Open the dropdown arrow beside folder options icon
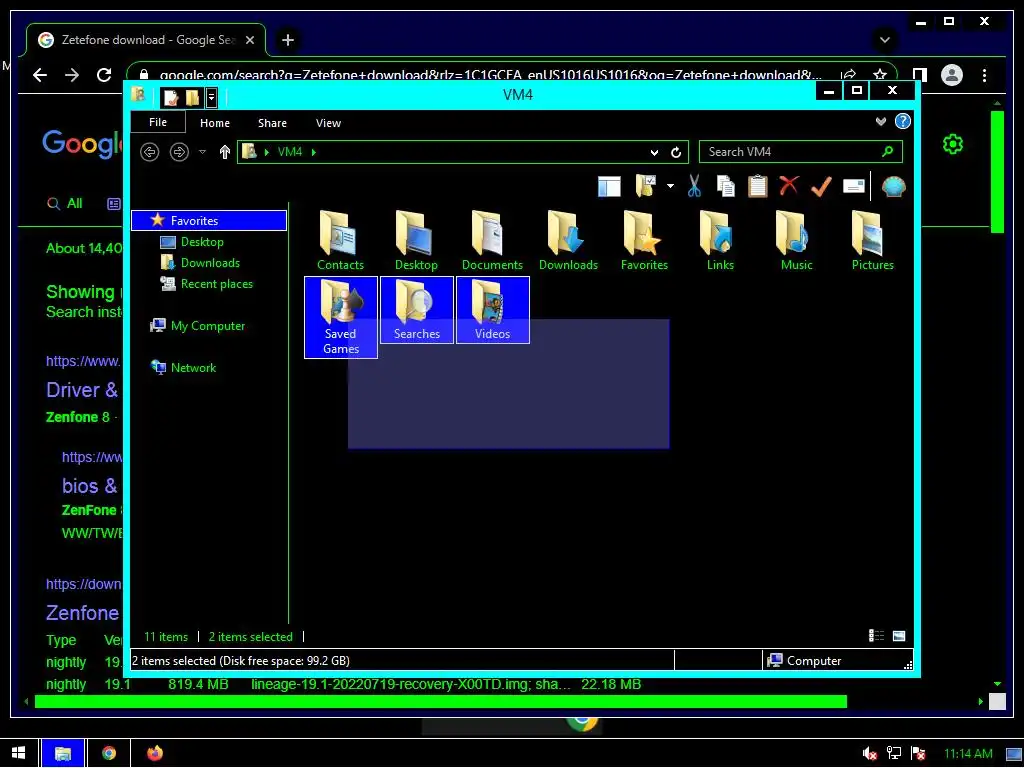The width and height of the screenshot is (1024, 768). (670, 187)
